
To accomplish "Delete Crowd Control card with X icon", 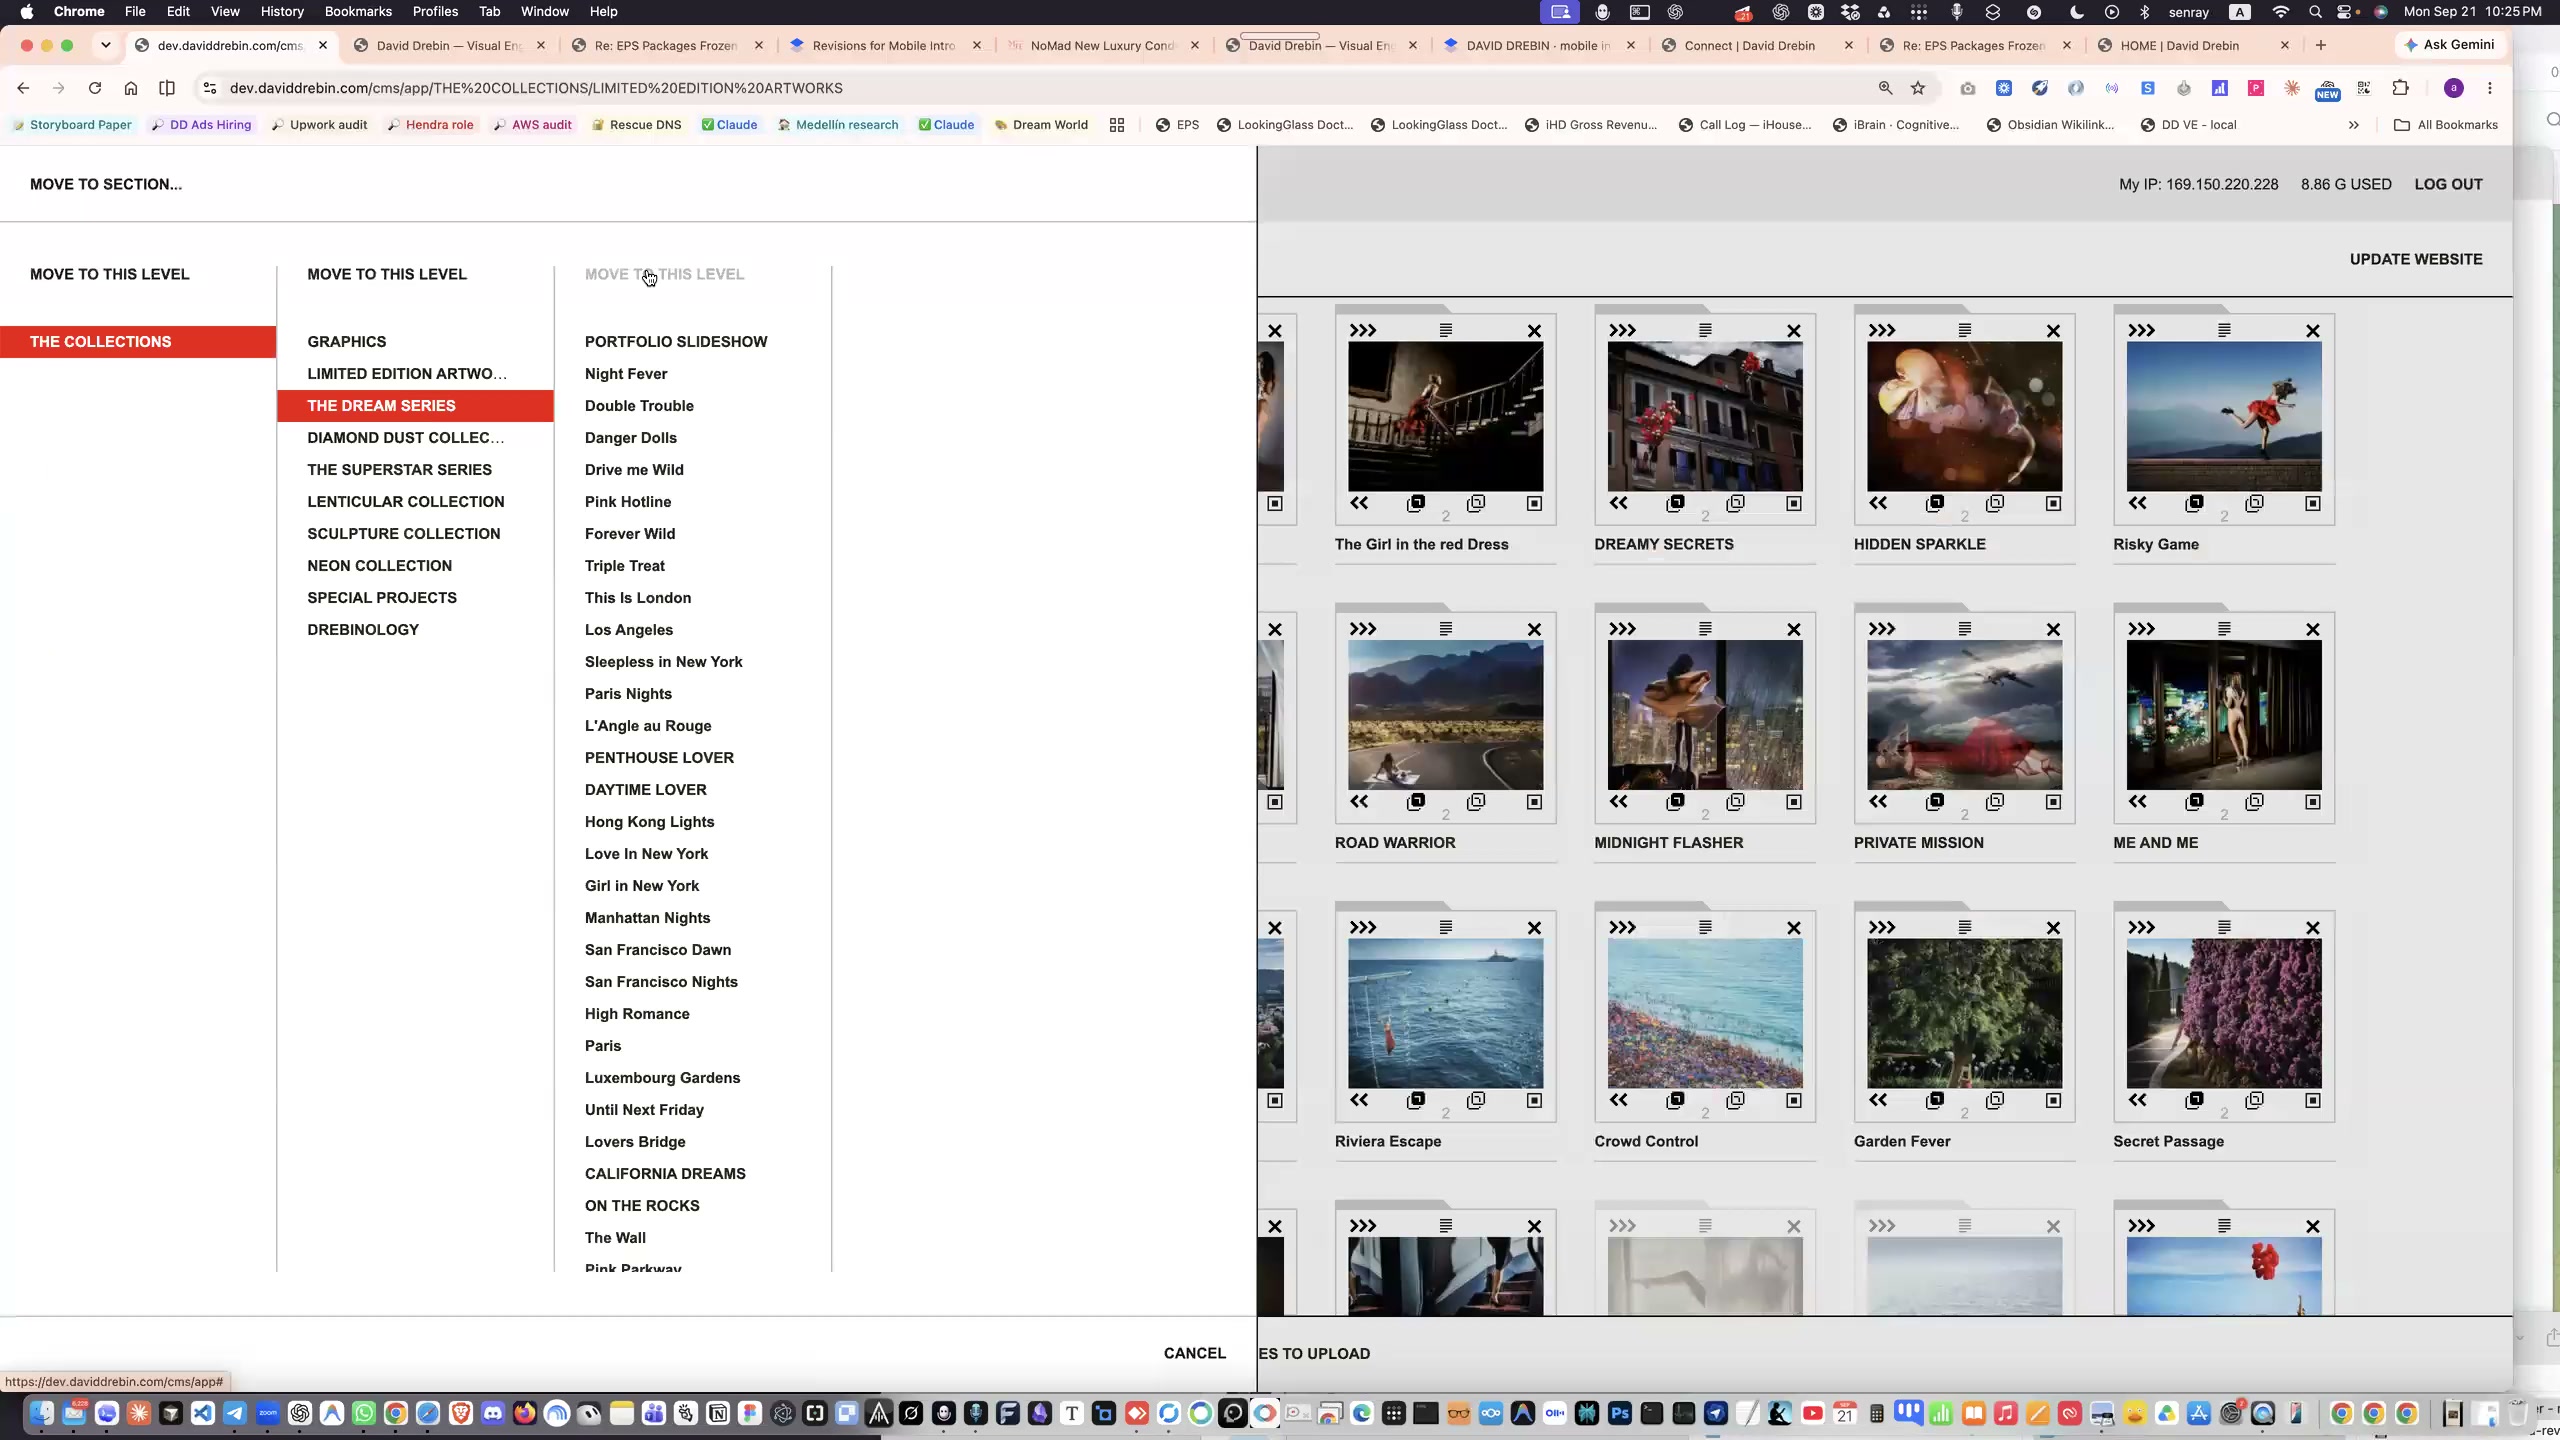I will 1794,928.
